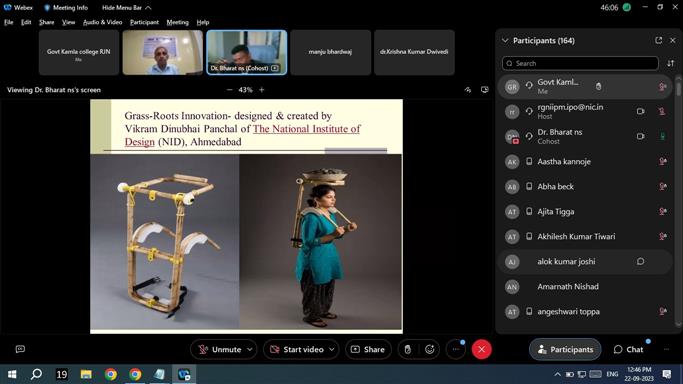
Task: Click the Unmute button
Action: (x=220, y=349)
